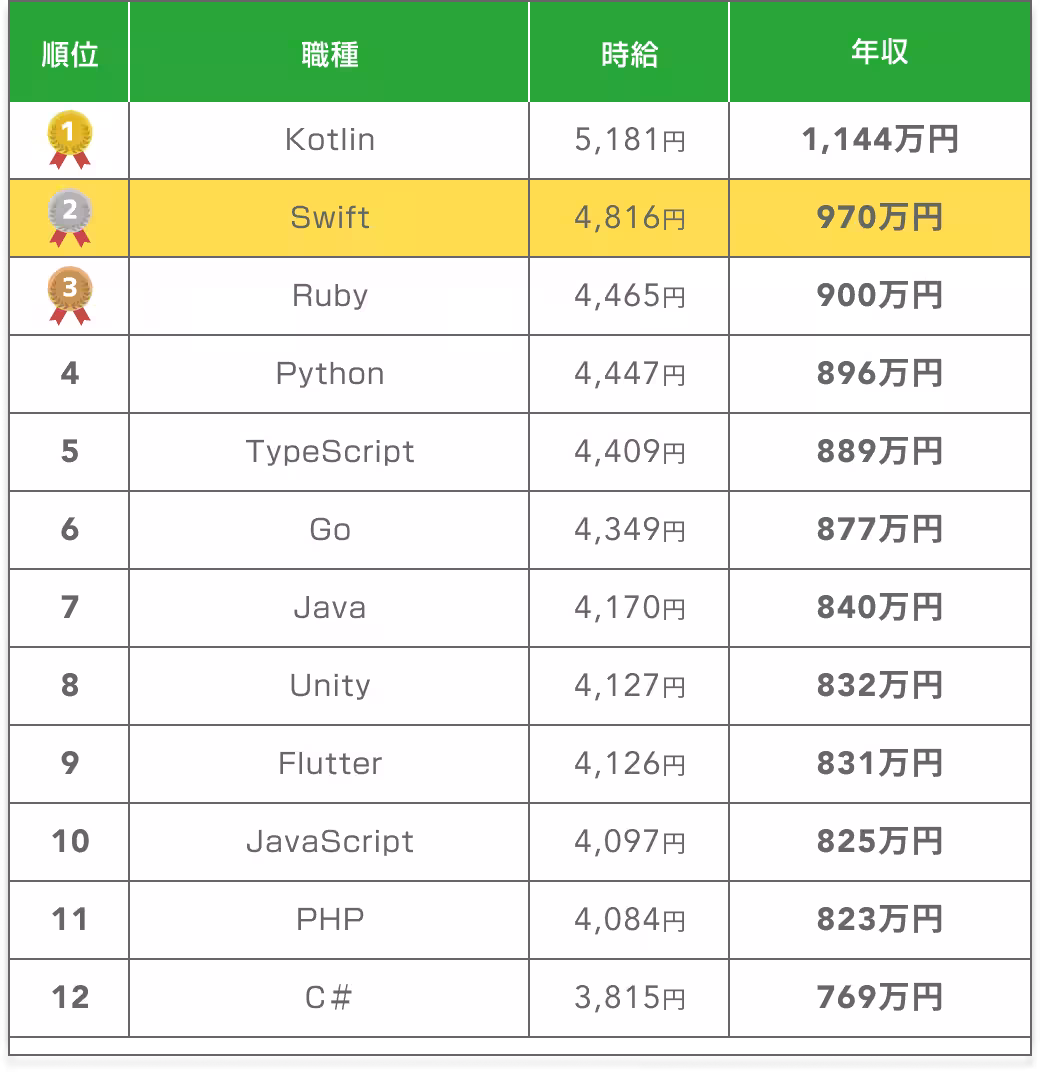Viewport: 1040px width, 1072px height.
Task: Select the Flutter row label
Action: coord(330,763)
